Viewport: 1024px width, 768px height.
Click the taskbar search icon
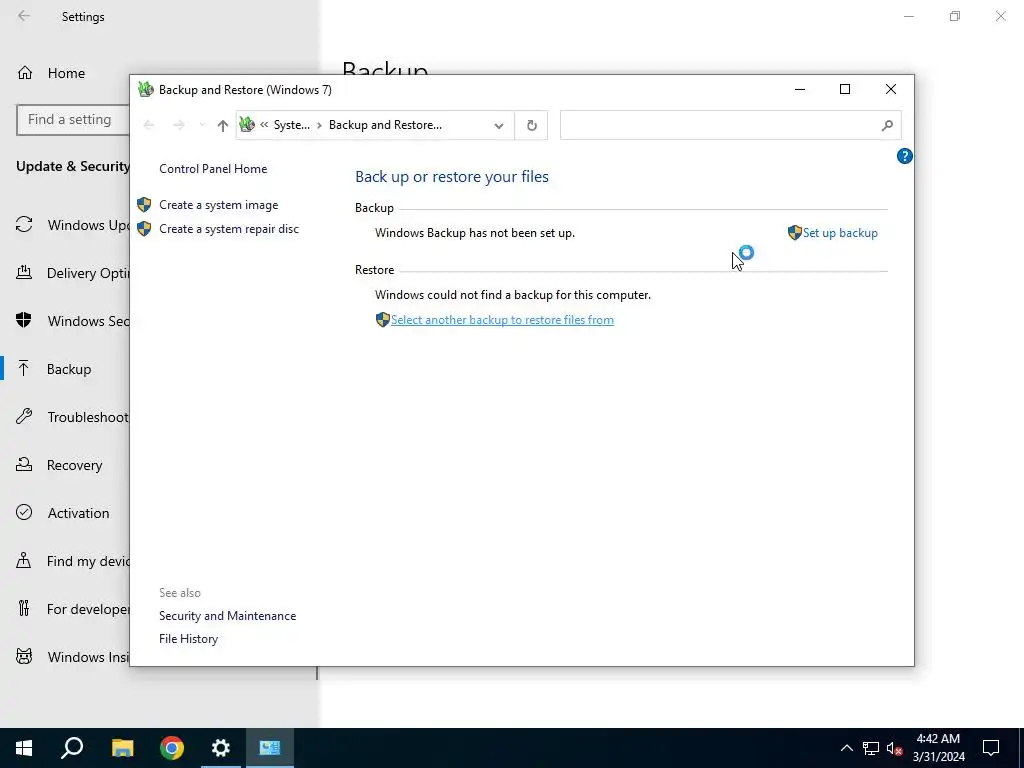72,748
